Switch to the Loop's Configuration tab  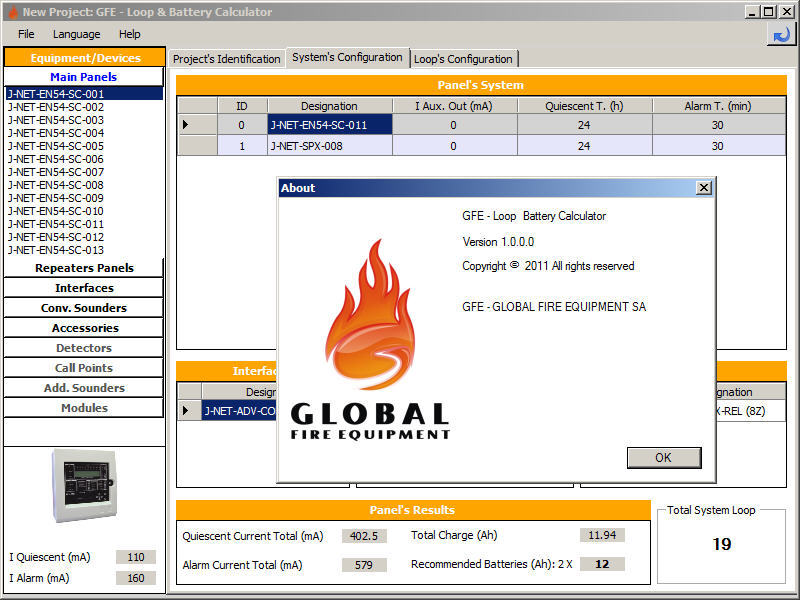[464, 58]
